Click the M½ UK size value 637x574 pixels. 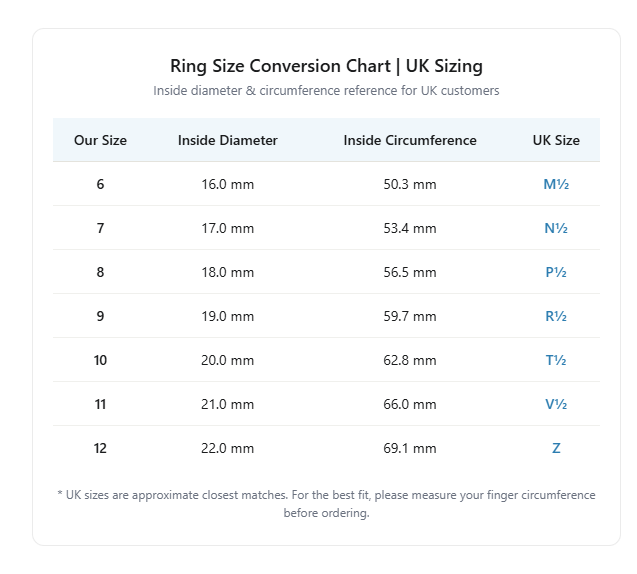point(556,184)
